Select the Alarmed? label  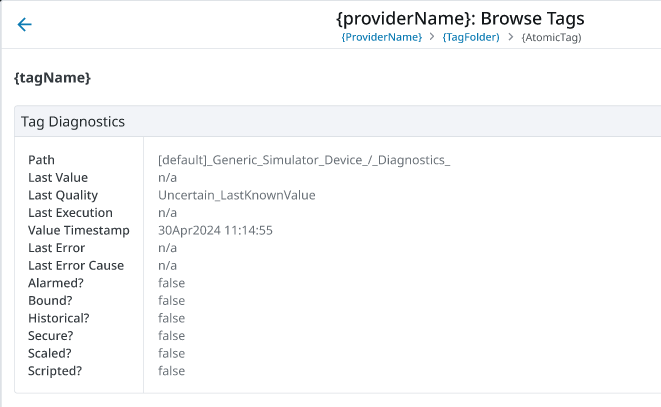[x=56, y=283]
